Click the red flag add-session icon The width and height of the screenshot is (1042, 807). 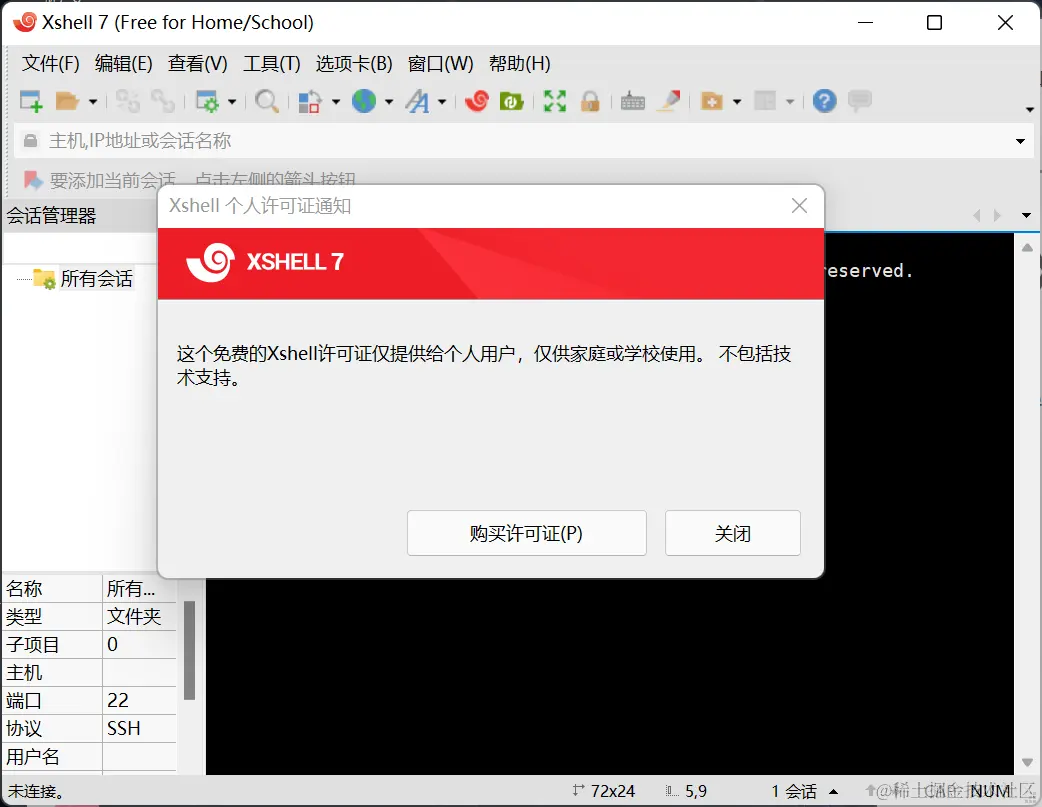click(x=33, y=180)
